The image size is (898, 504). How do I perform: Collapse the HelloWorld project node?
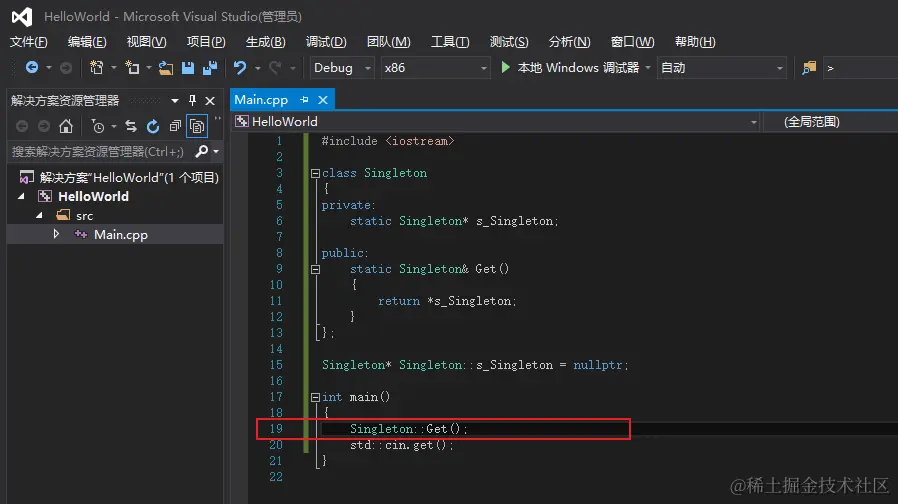tap(21, 196)
